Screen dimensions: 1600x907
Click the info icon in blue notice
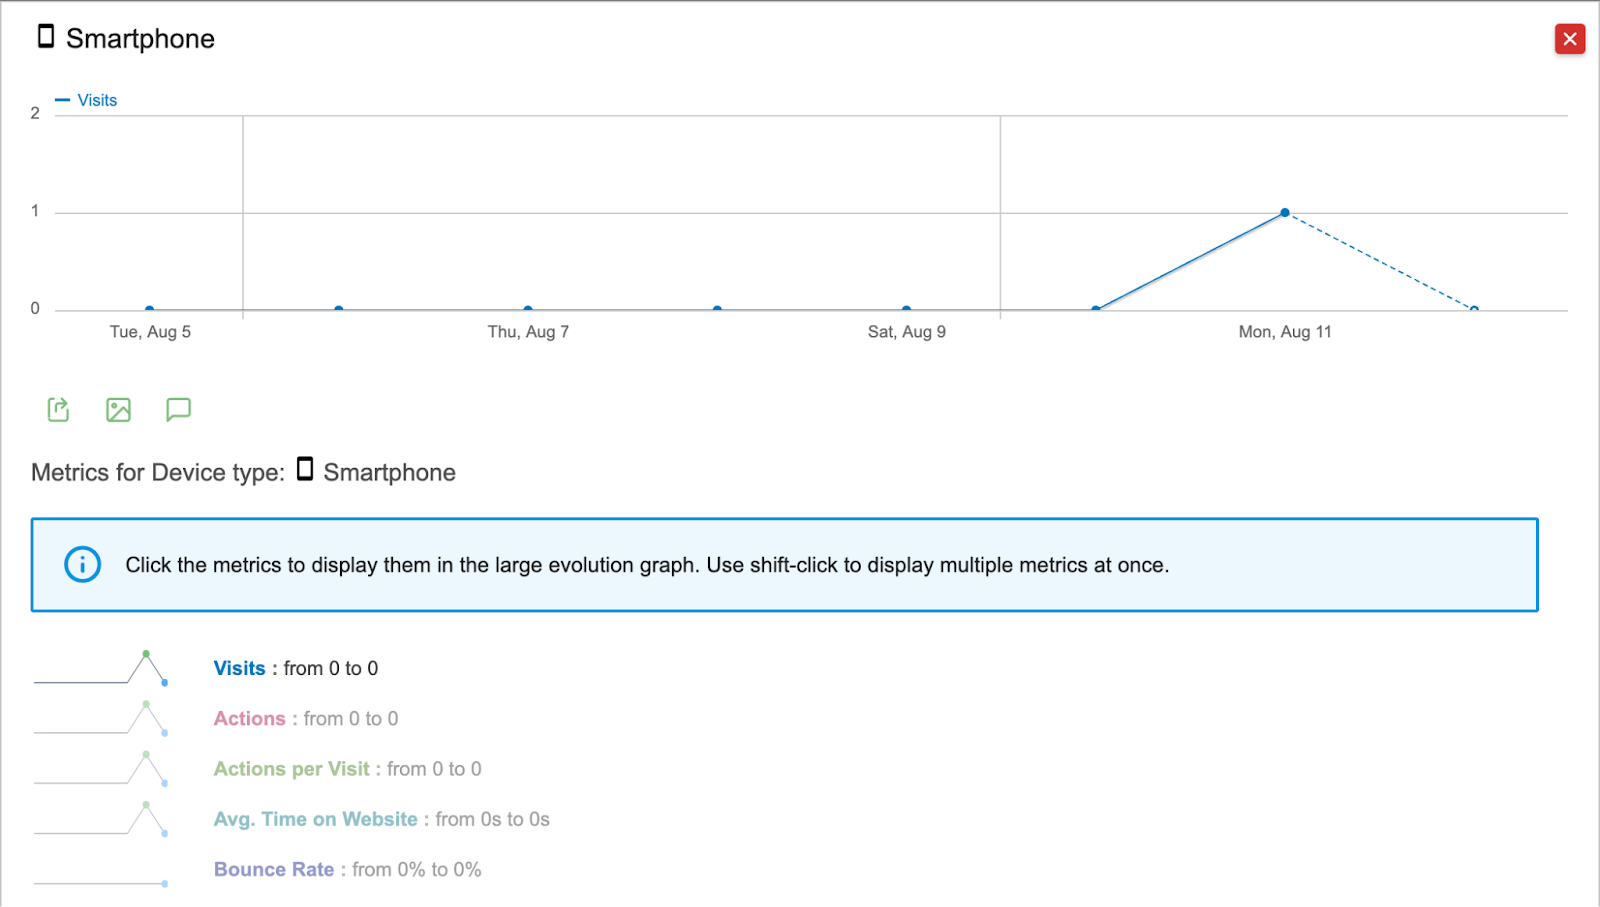pyautogui.click(x=83, y=565)
